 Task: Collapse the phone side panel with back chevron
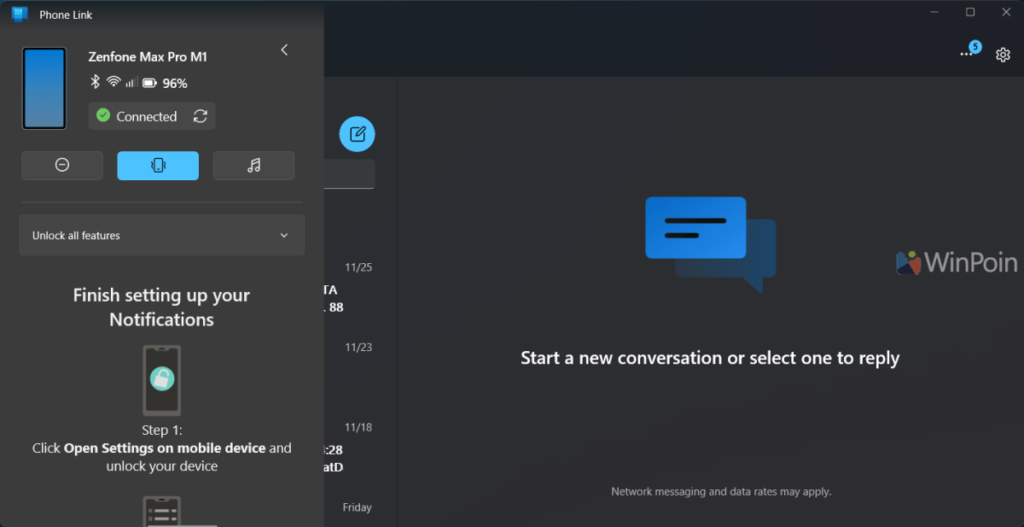[x=284, y=50]
